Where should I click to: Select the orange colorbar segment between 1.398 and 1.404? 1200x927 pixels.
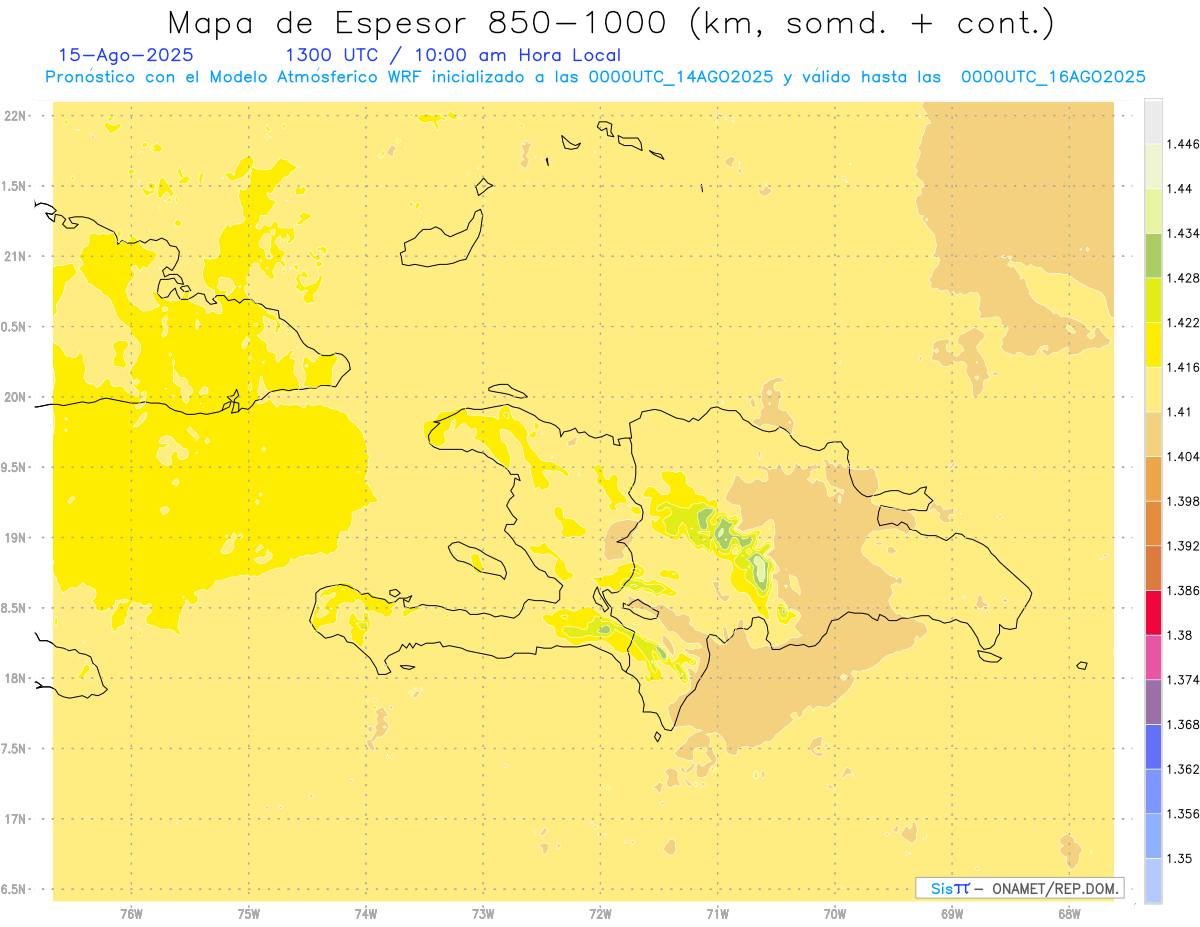pos(1153,478)
